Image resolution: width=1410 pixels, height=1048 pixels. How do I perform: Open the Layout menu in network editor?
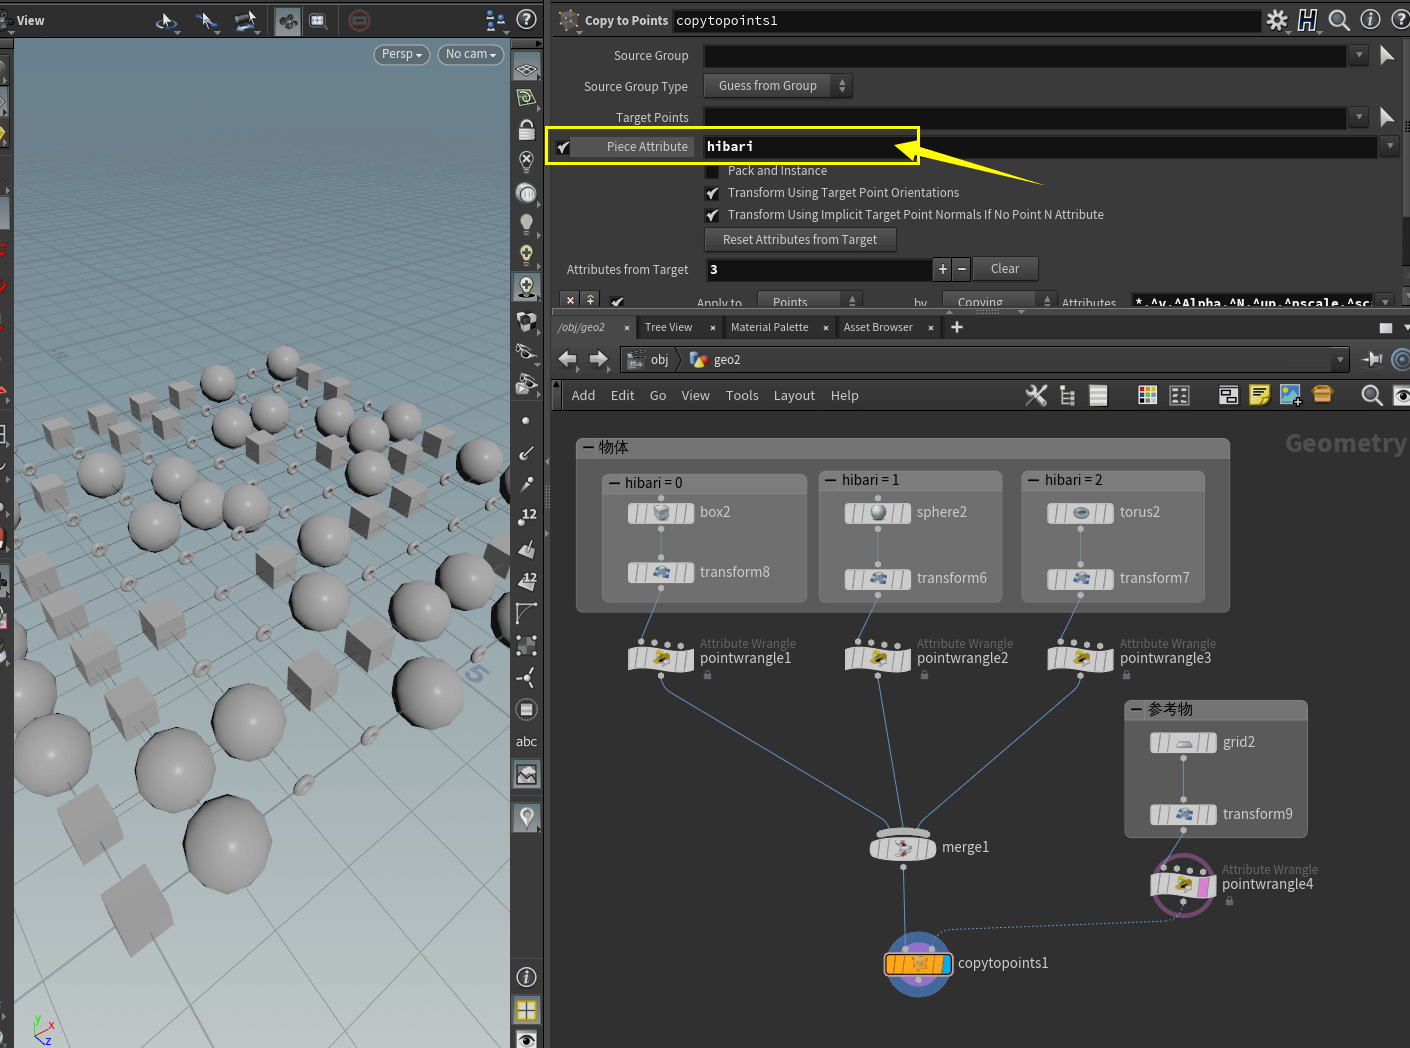pyautogui.click(x=794, y=396)
